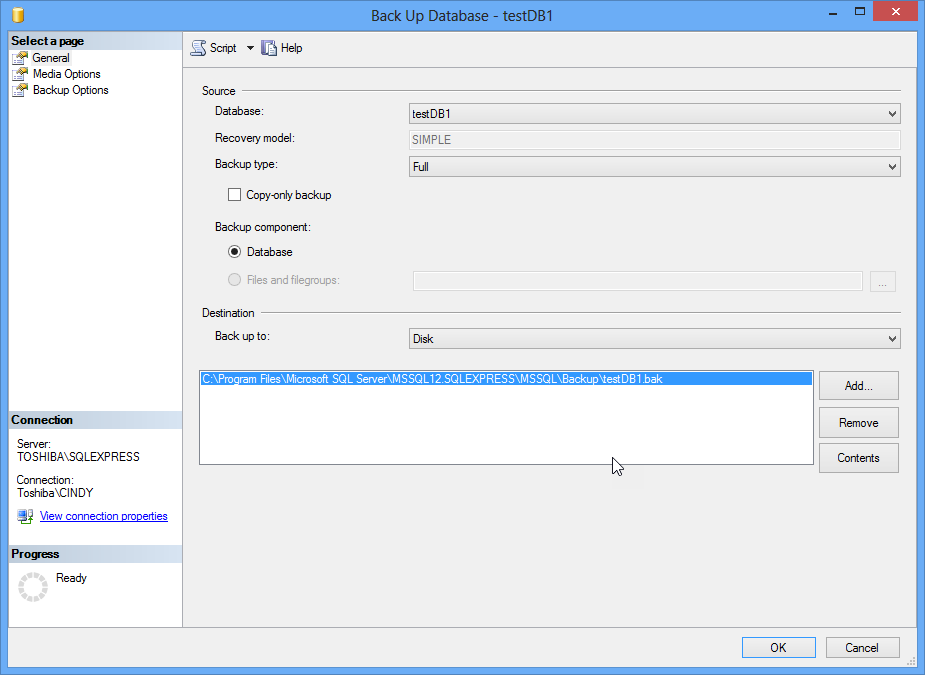The width and height of the screenshot is (925, 675).
Task: Switch to Backup Options page
Action: (x=71, y=90)
